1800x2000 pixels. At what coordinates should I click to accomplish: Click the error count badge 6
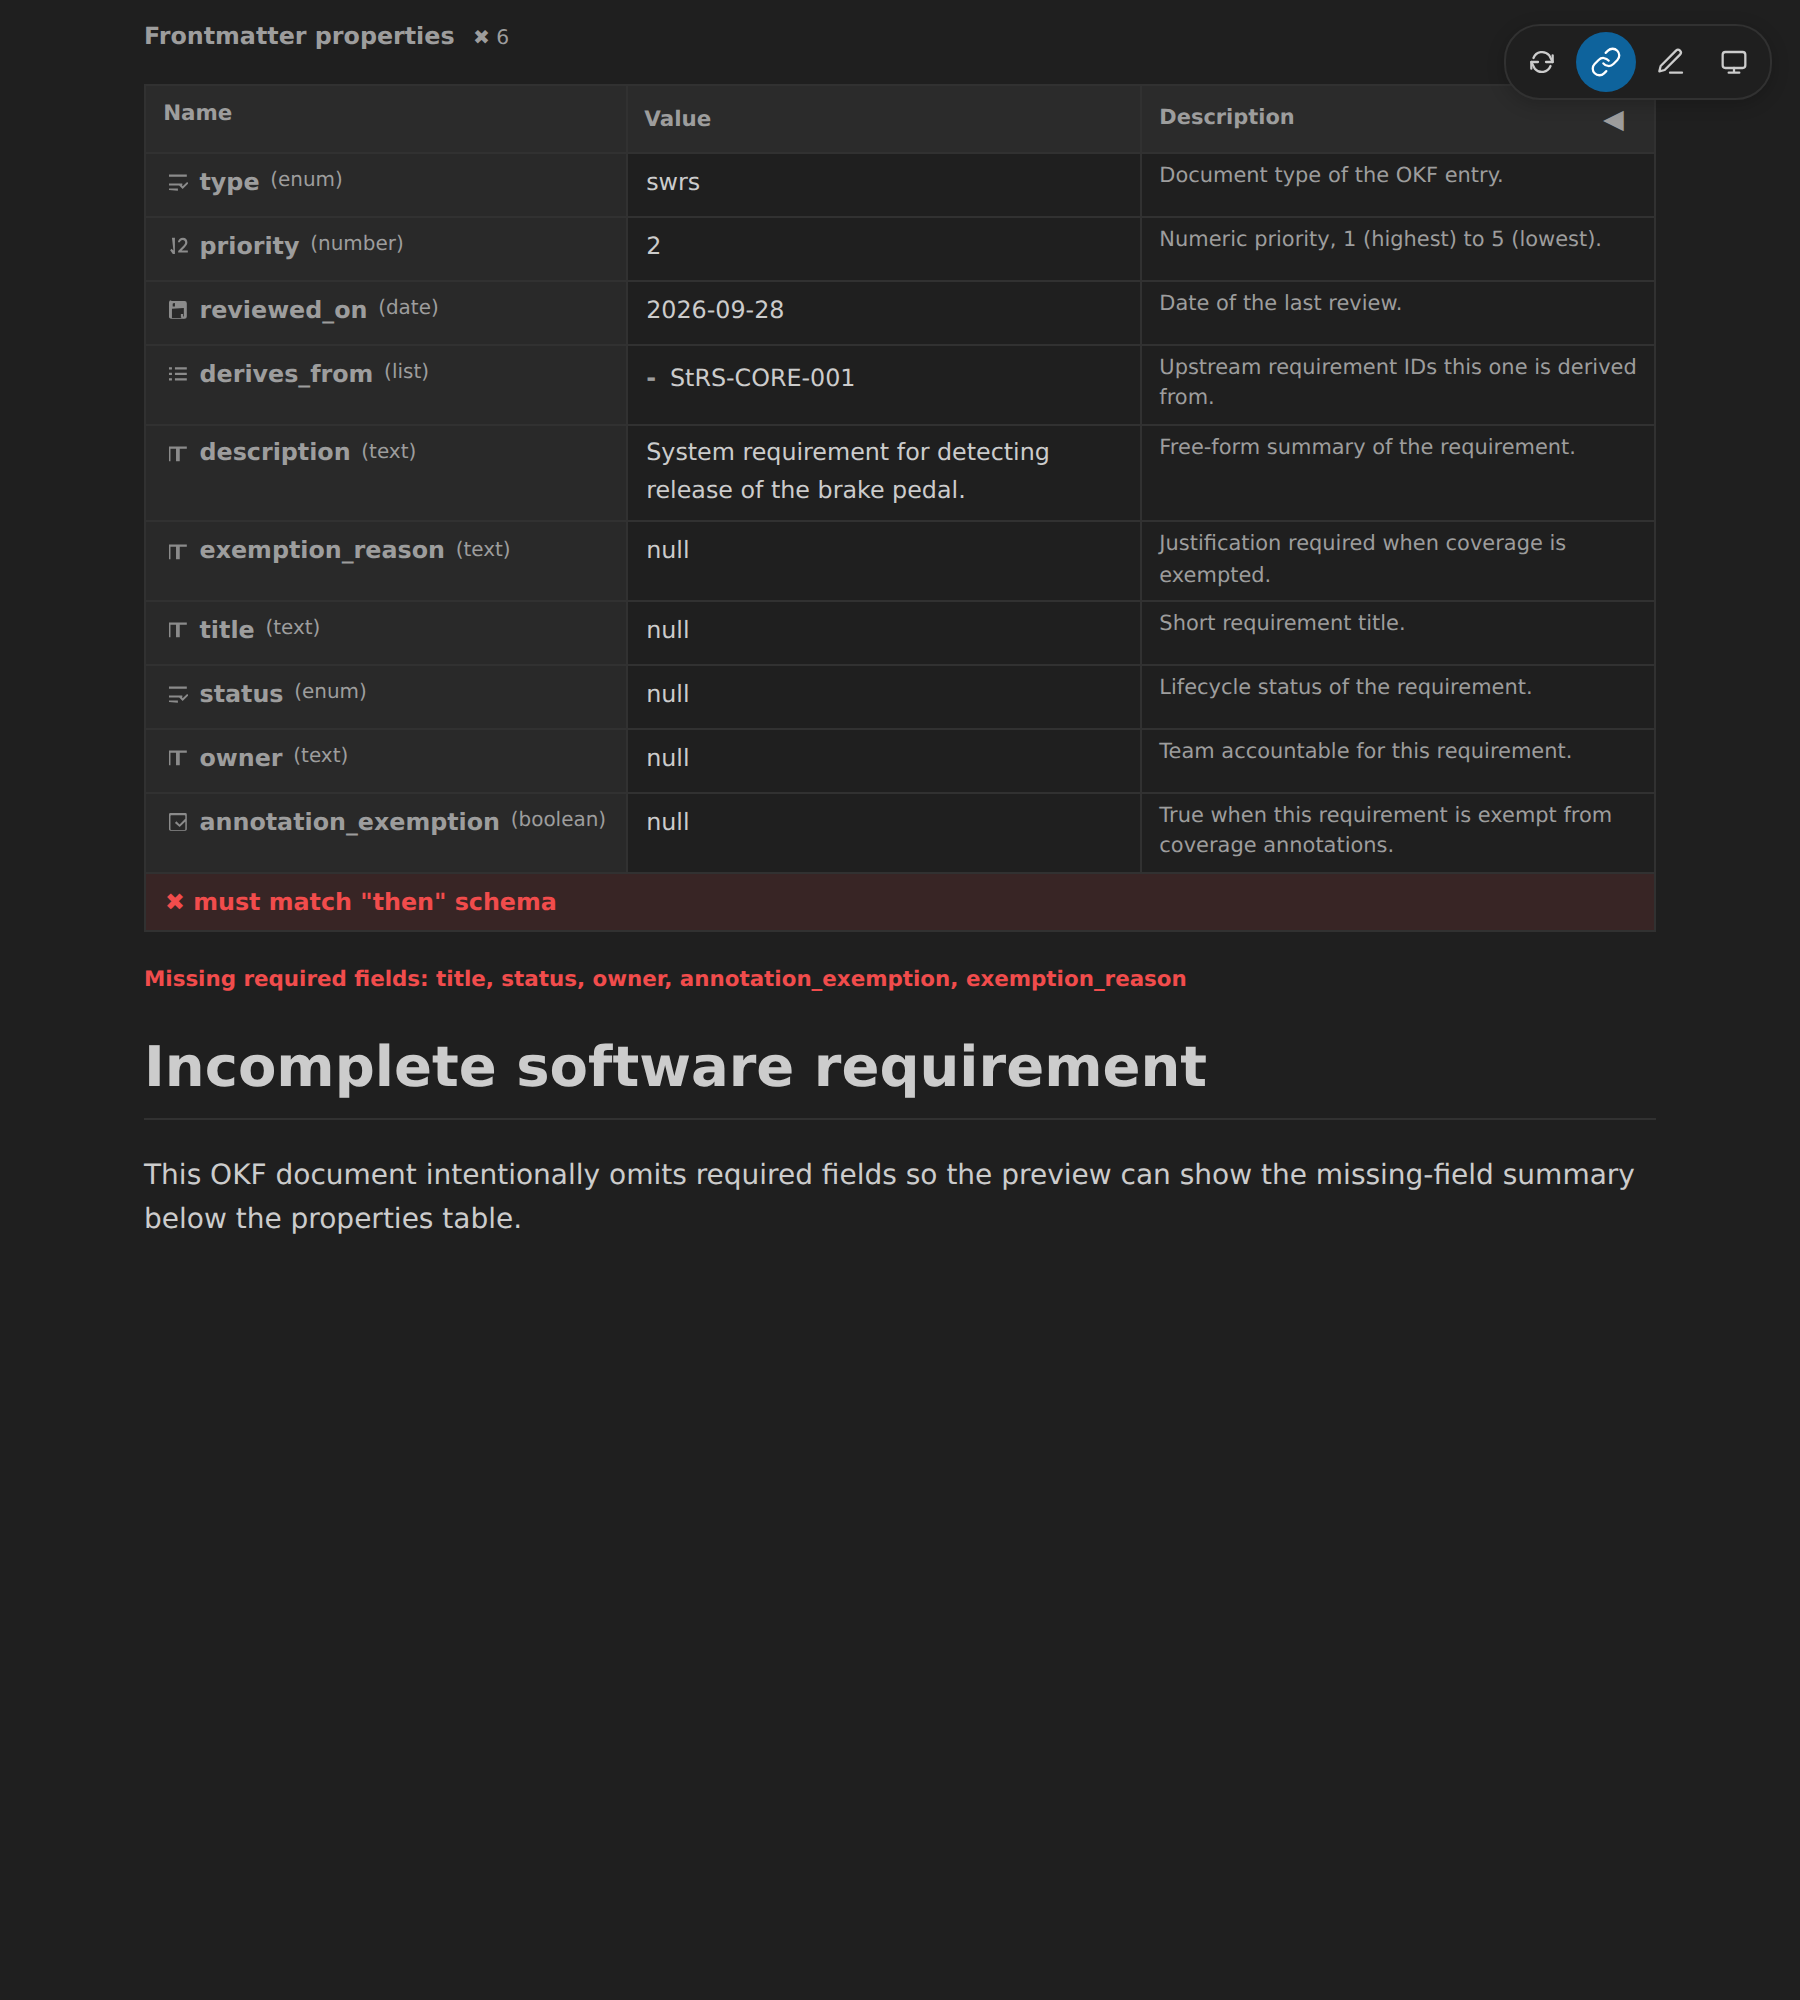click(491, 37)
